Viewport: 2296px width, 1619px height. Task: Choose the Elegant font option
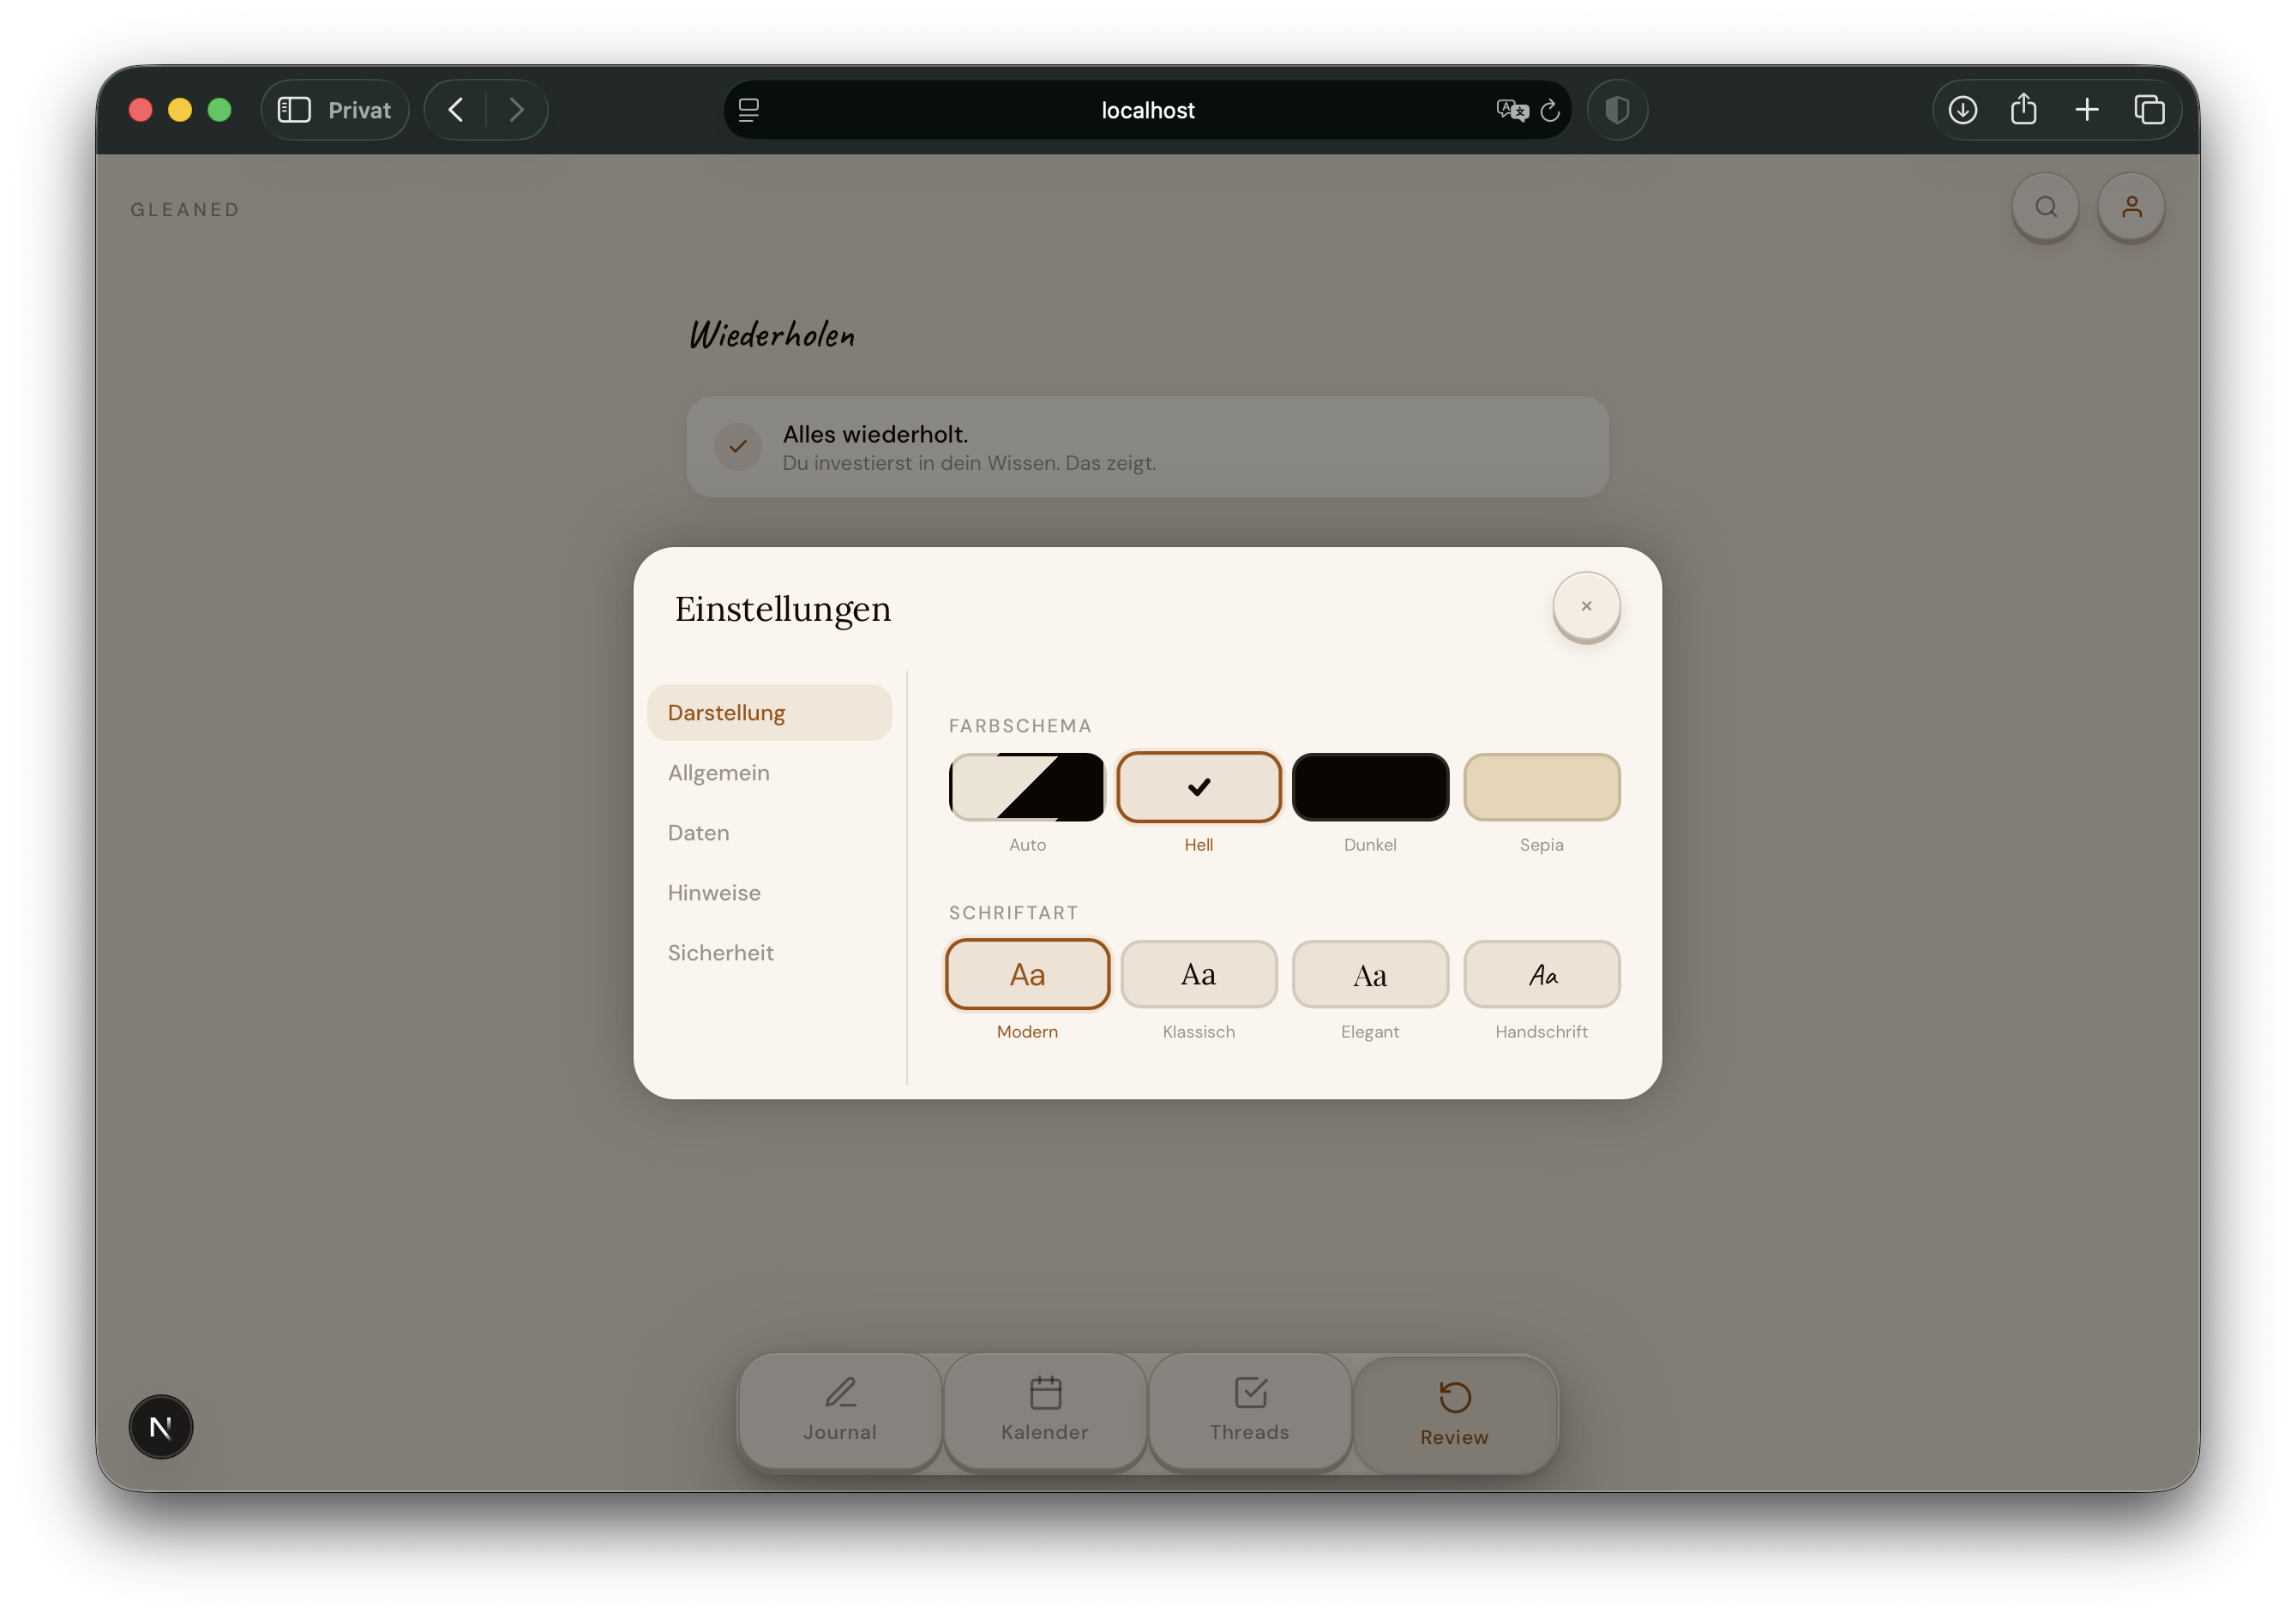[x=1370, y=974]
